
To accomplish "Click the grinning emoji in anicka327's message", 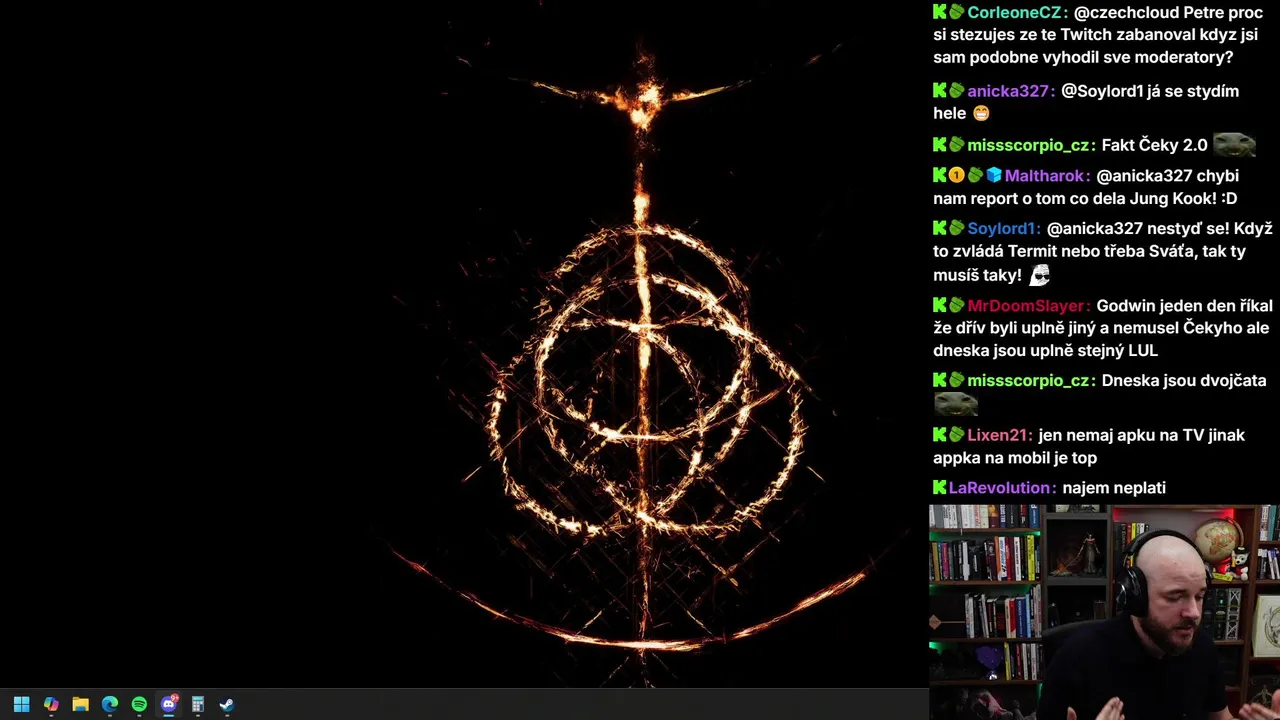I will (x=981, y=114).
